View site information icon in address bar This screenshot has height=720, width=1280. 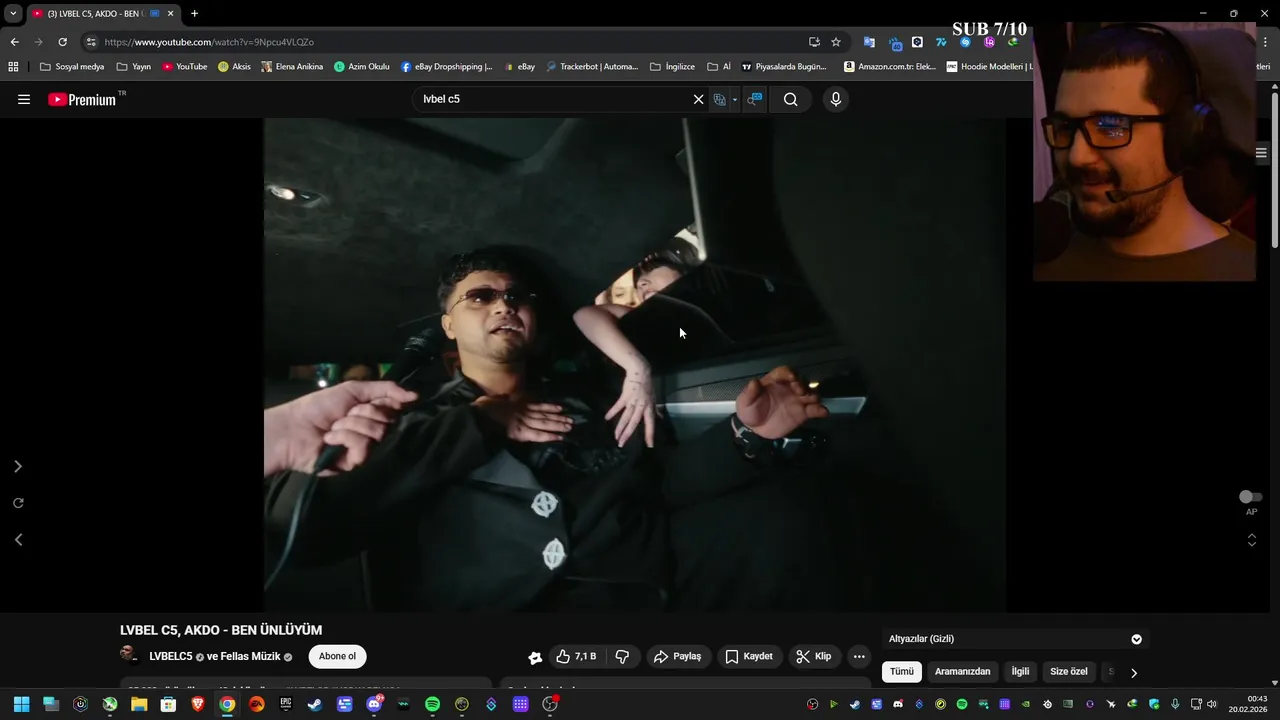pyautogui.click(x=91, y=42)
